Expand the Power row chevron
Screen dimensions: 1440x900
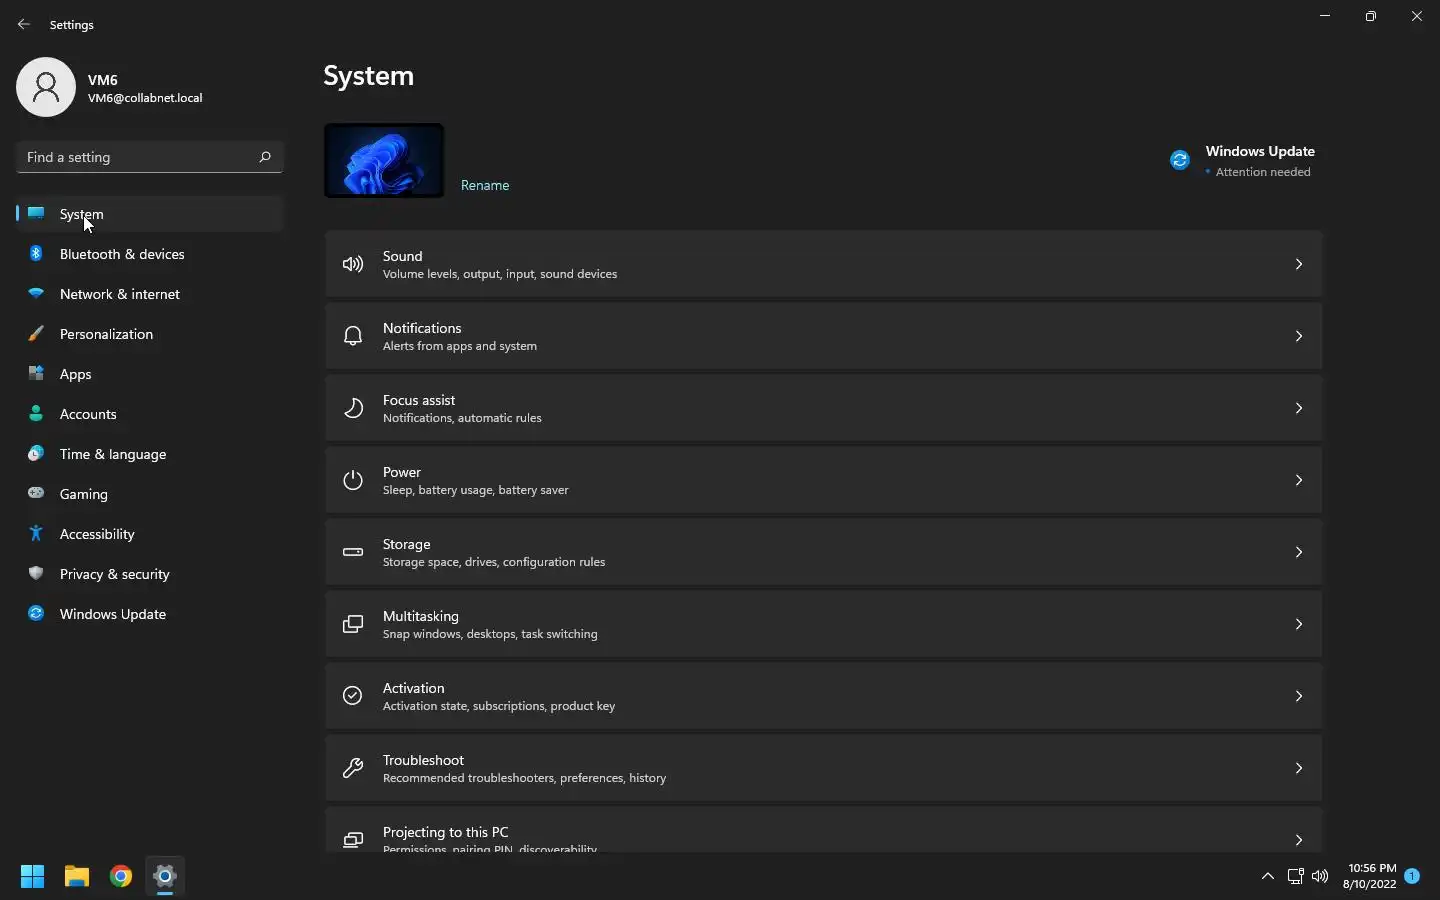tap(1299, 480)
